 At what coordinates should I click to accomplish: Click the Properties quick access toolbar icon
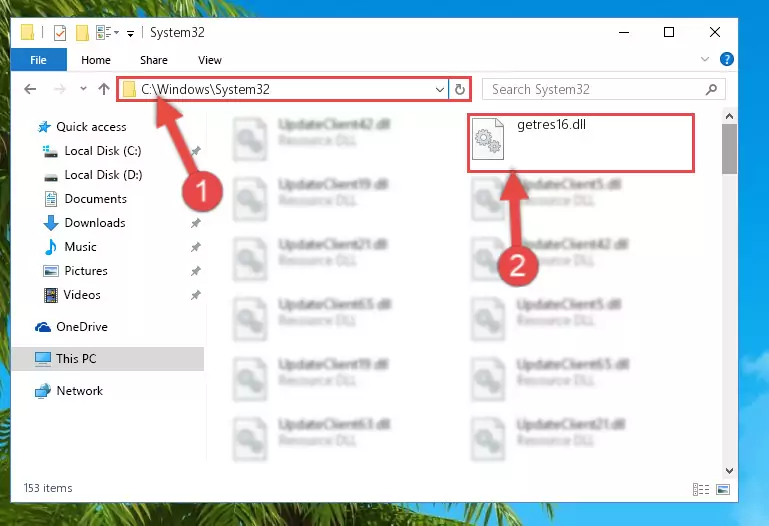(59, 33)
